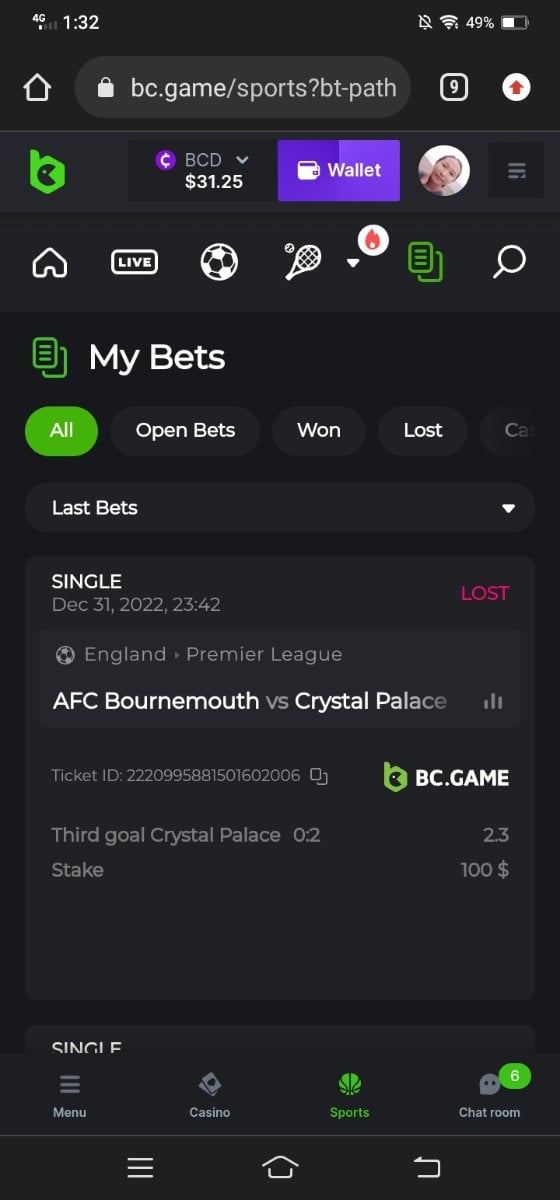Open the Chat room with badge

(x=490, y=1095)
